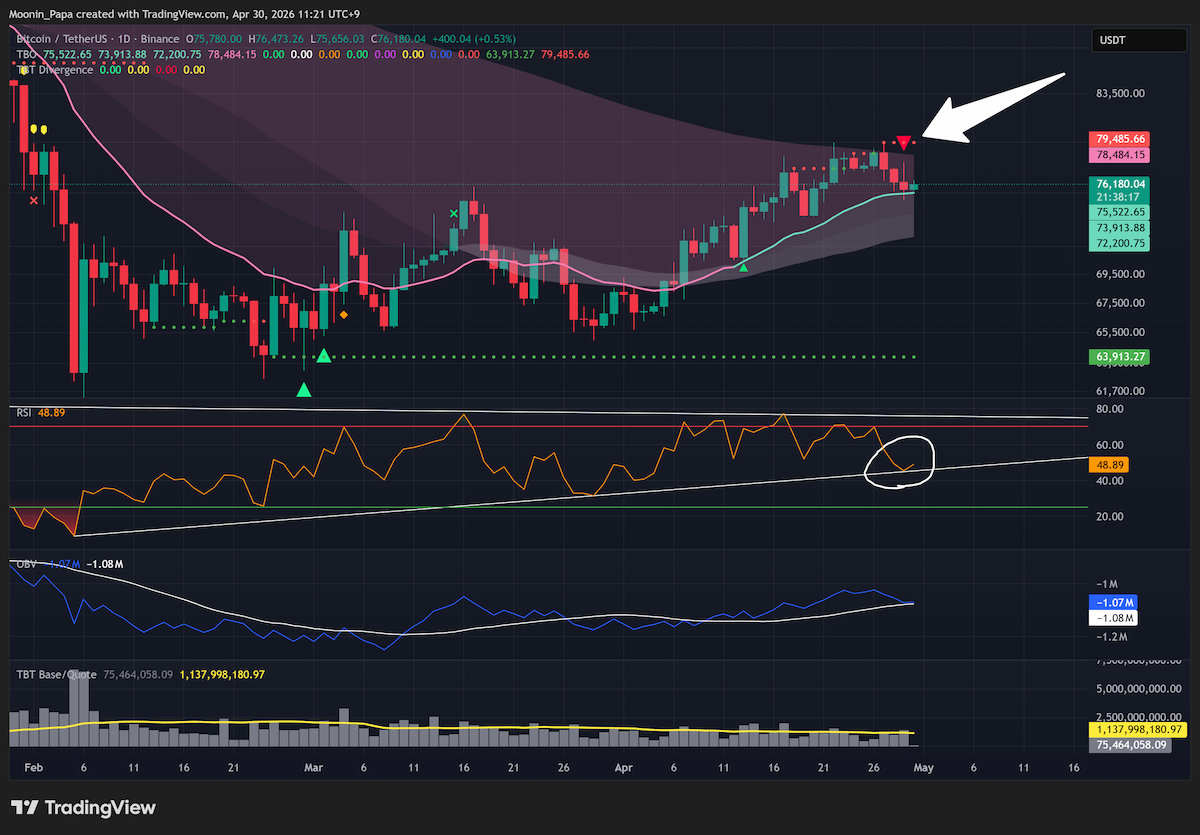The image size is (1200, 835).
Task: Click the 80.00 RSI axis label
Action: point(1109,409)
